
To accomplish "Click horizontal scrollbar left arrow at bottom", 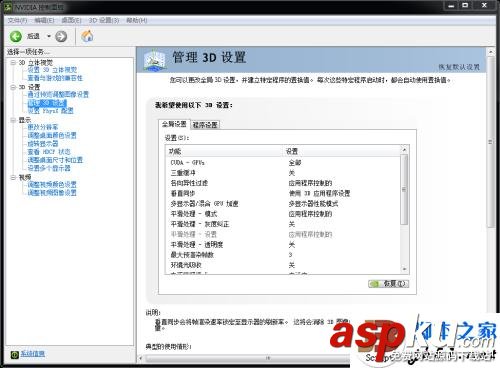I will coord(141,359).
